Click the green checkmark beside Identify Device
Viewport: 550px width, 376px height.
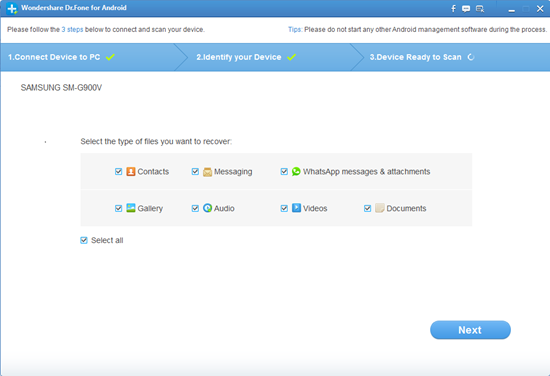291,57
